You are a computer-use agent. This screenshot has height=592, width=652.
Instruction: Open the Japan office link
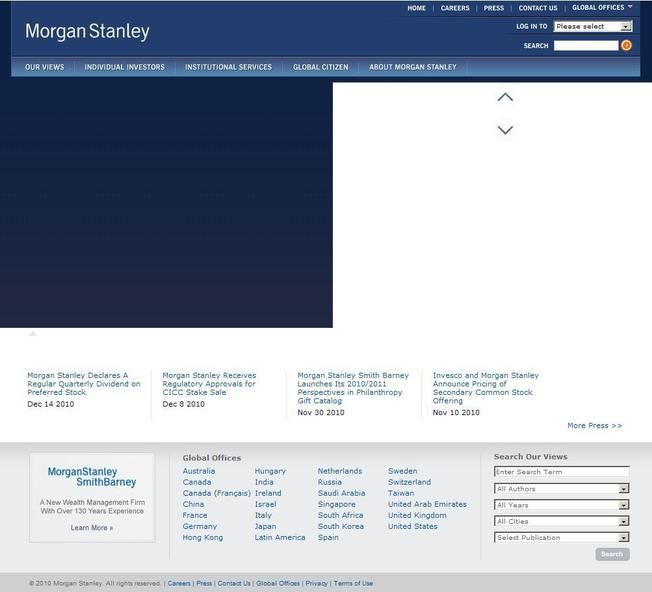pos(265,526)
